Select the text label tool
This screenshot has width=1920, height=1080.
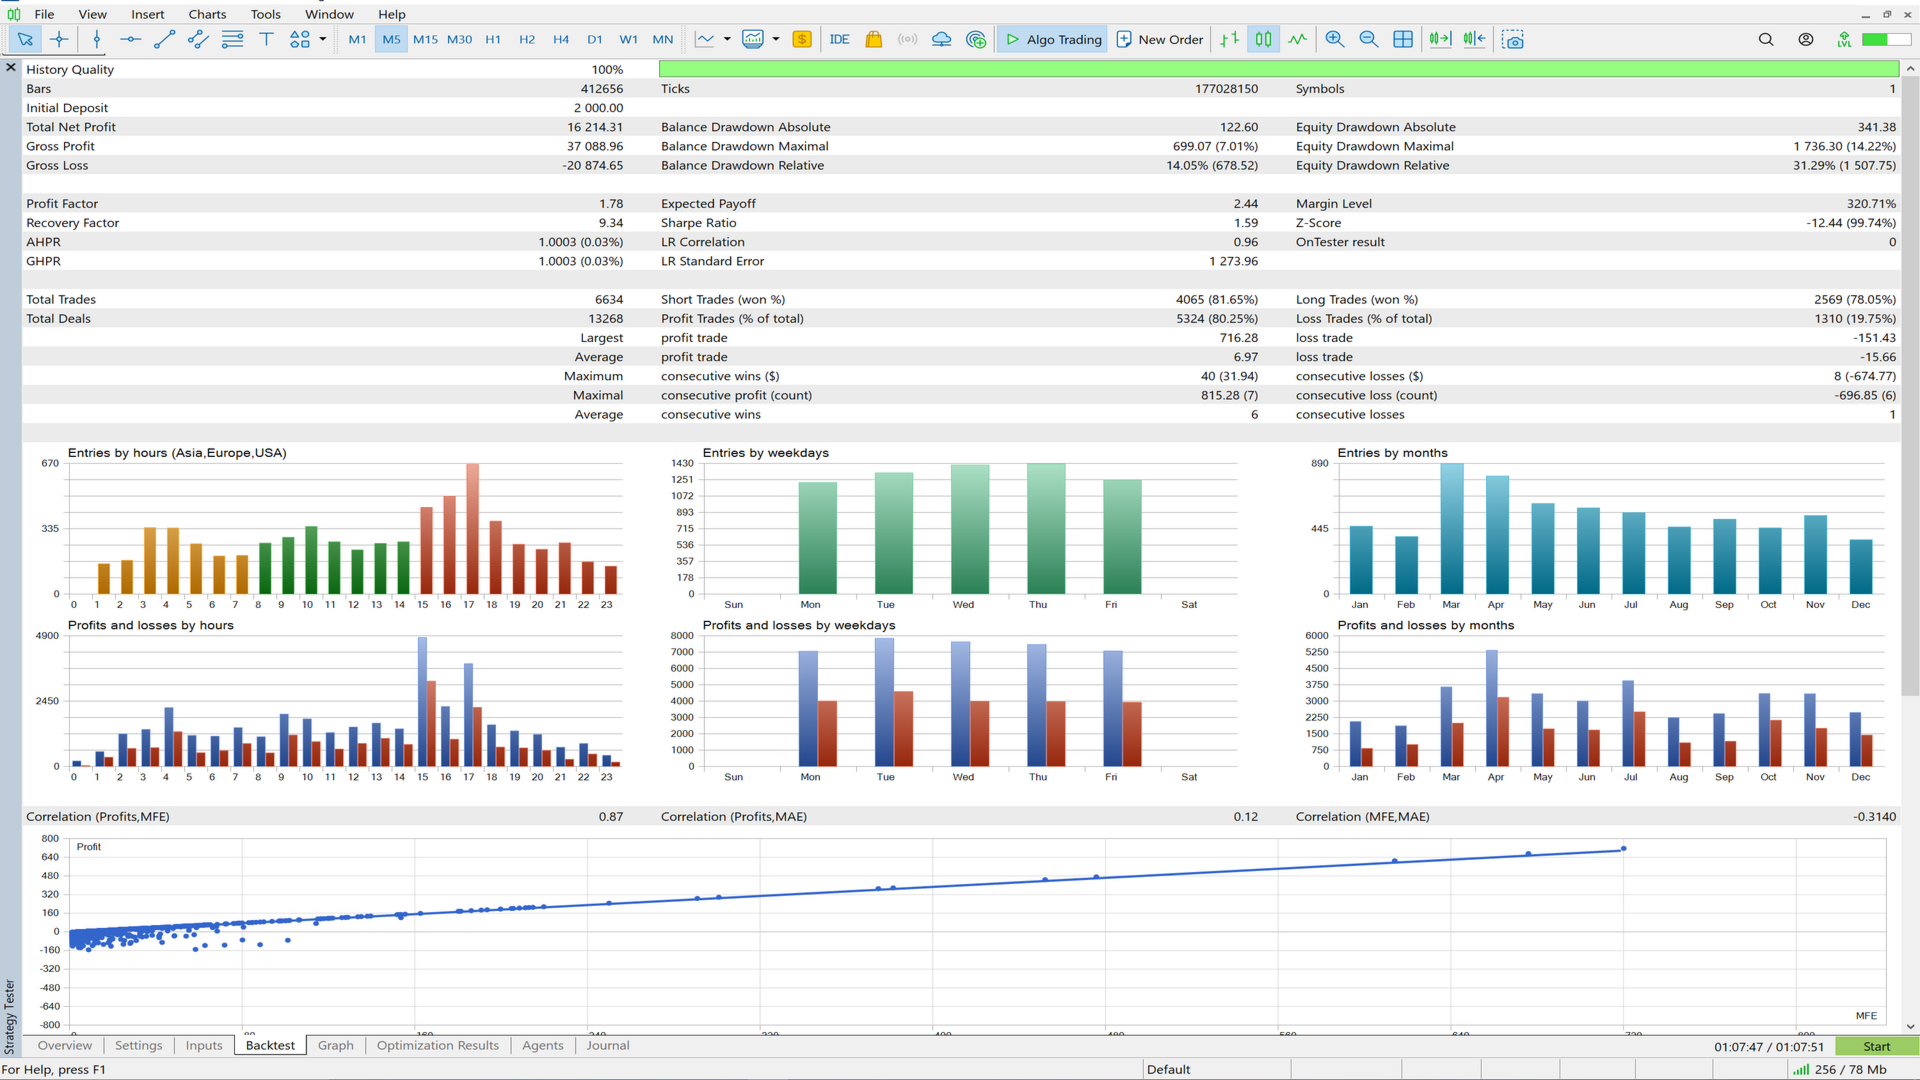tap(266, 39)
